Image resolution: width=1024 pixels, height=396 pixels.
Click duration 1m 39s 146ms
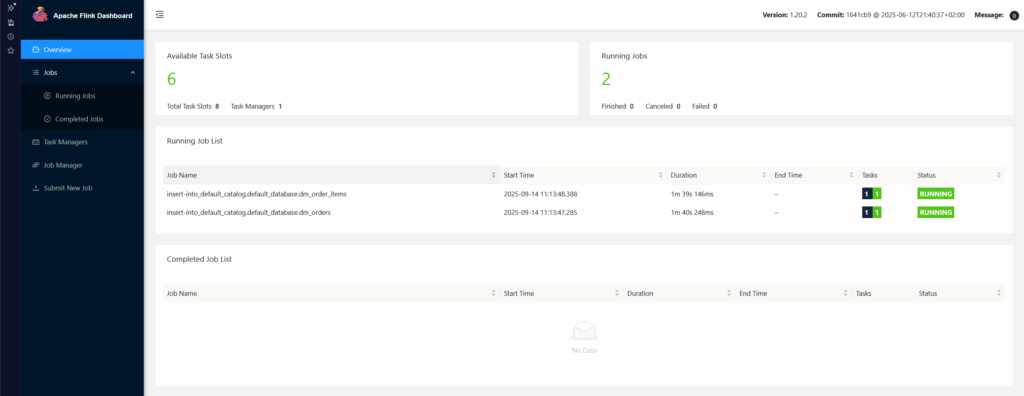(x=692, y=194)
